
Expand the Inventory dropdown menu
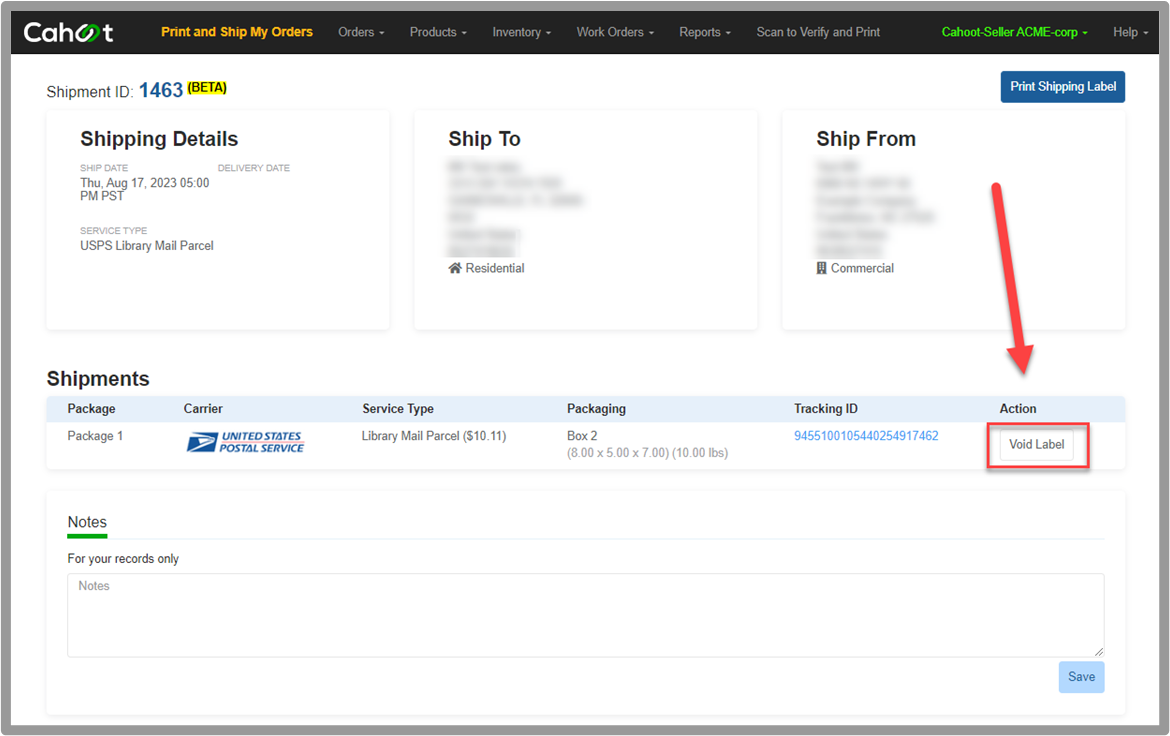tap(522, 32)
